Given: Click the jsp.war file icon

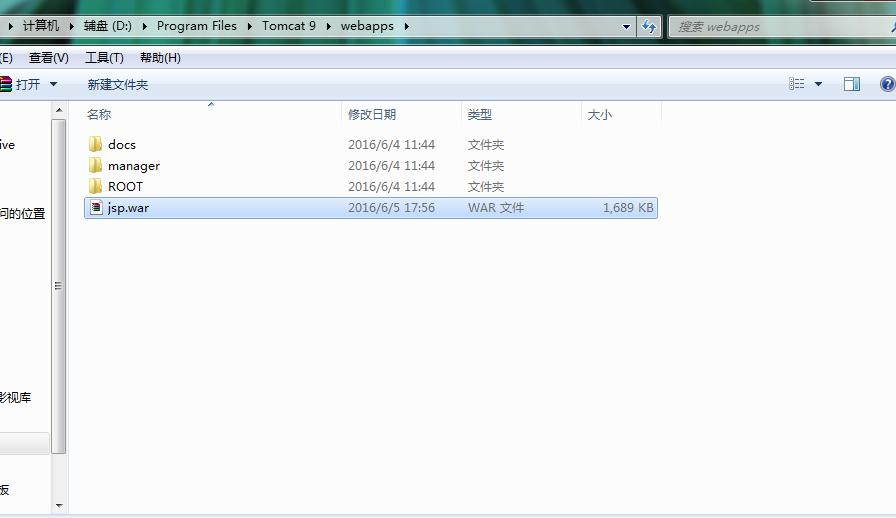Looking at the screenshot, I should (x=96, y=208).
